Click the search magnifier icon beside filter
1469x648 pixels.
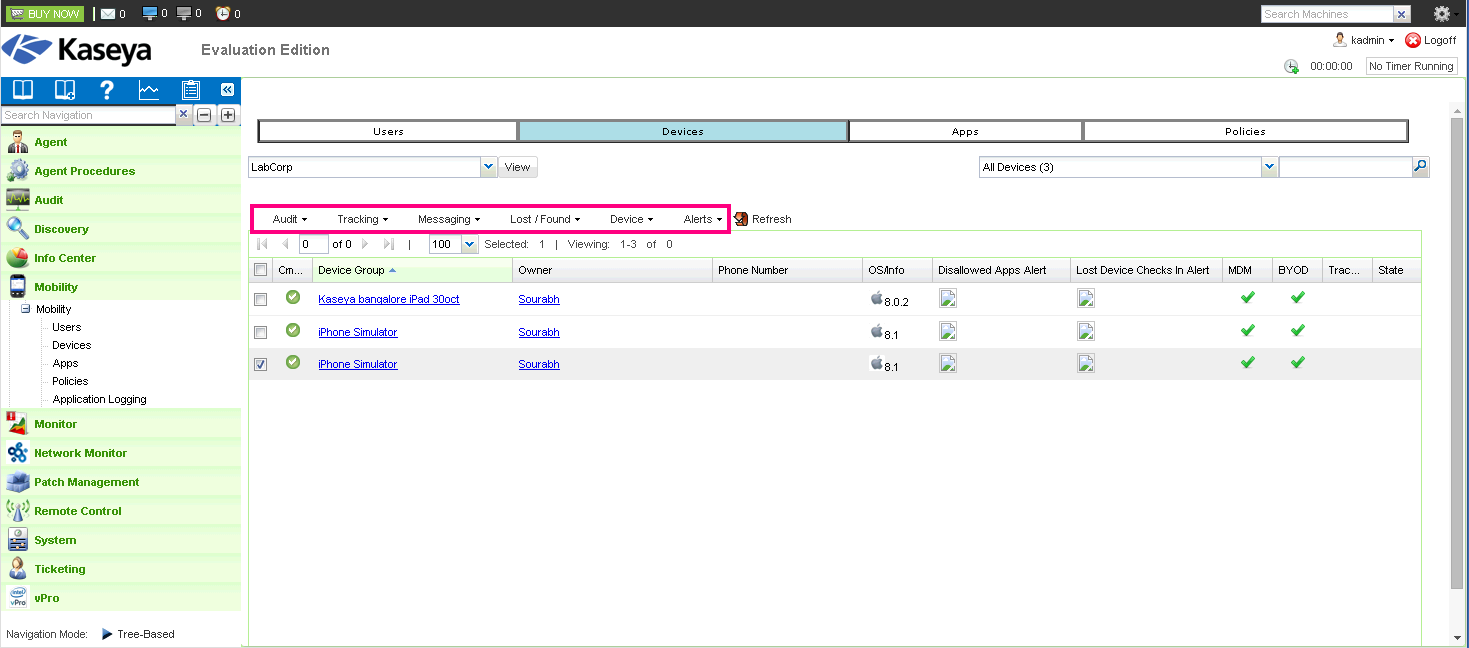click(1420, 167)
